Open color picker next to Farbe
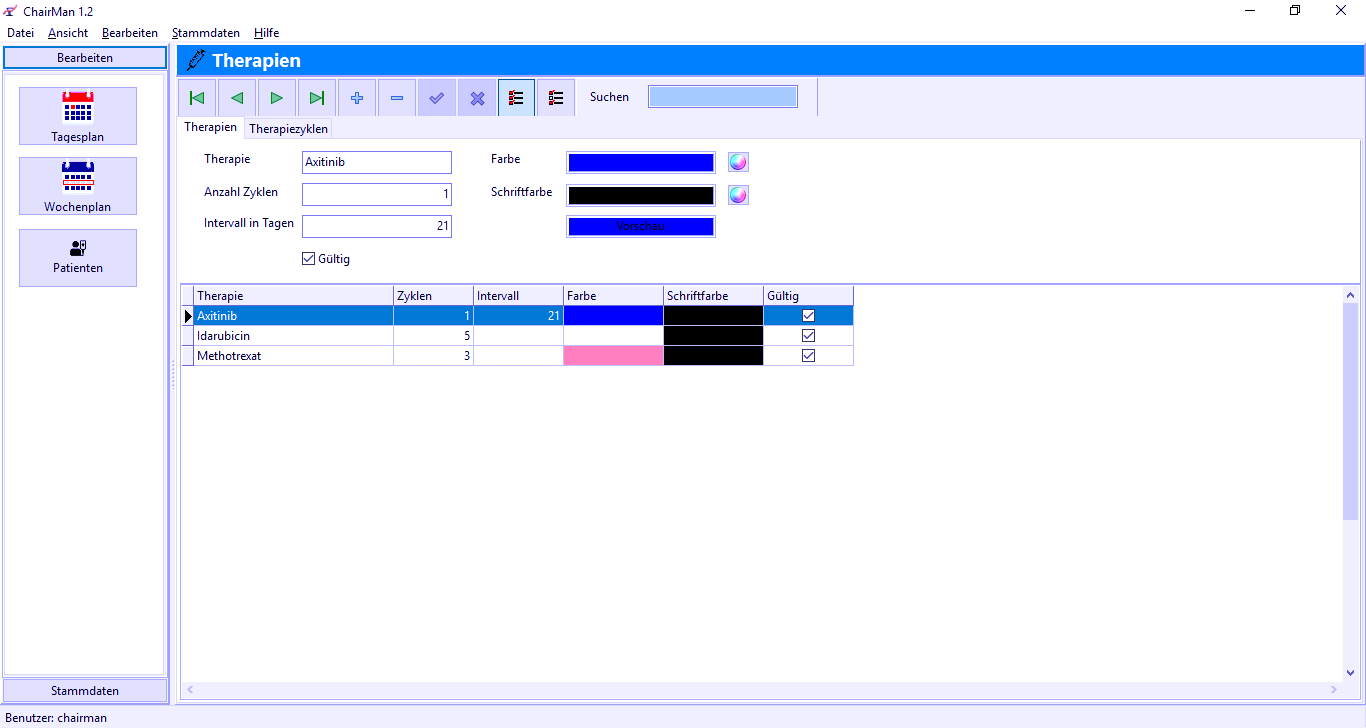Screen dimensions: 1366x728 pyautogui.click(x=738, y=163)
